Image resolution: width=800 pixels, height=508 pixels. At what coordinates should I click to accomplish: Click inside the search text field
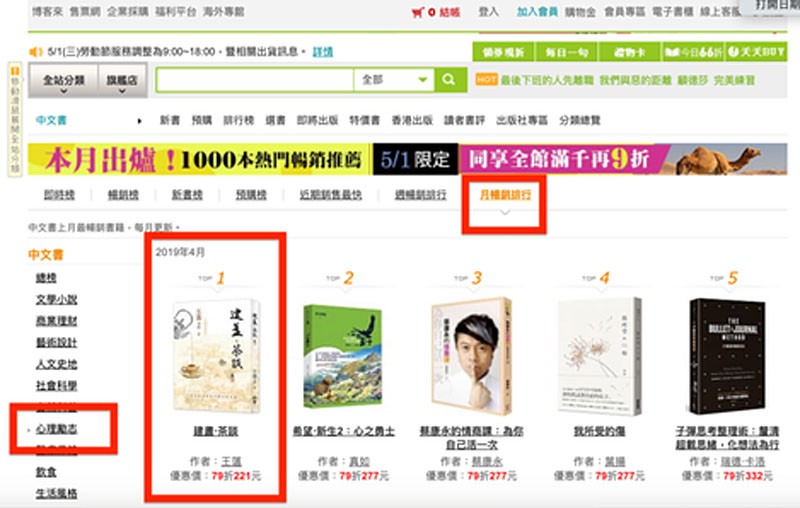[x=255, y=80]
